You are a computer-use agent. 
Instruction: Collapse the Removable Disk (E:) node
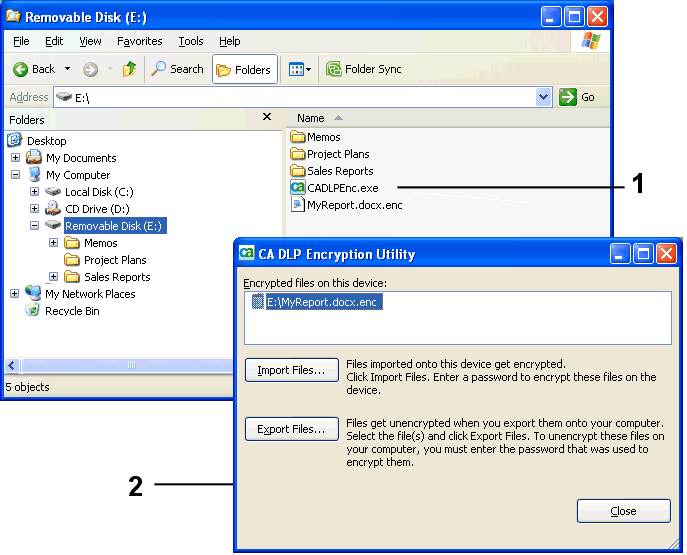(x=34, y=226)
